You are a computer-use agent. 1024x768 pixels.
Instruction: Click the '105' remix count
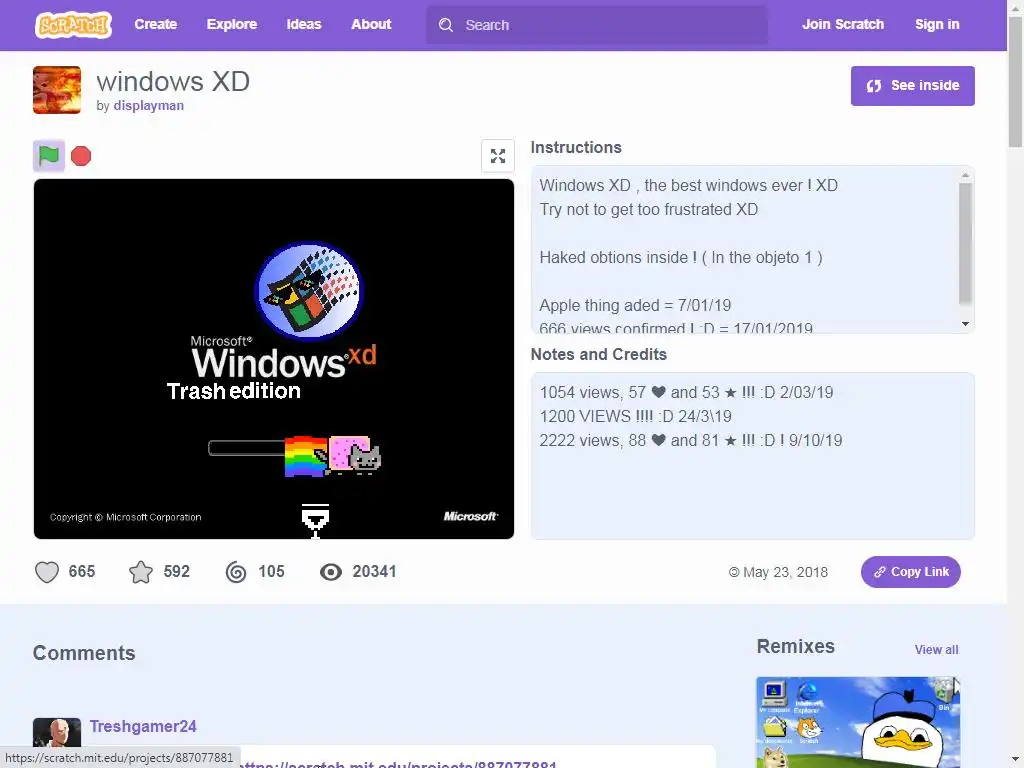271,571
